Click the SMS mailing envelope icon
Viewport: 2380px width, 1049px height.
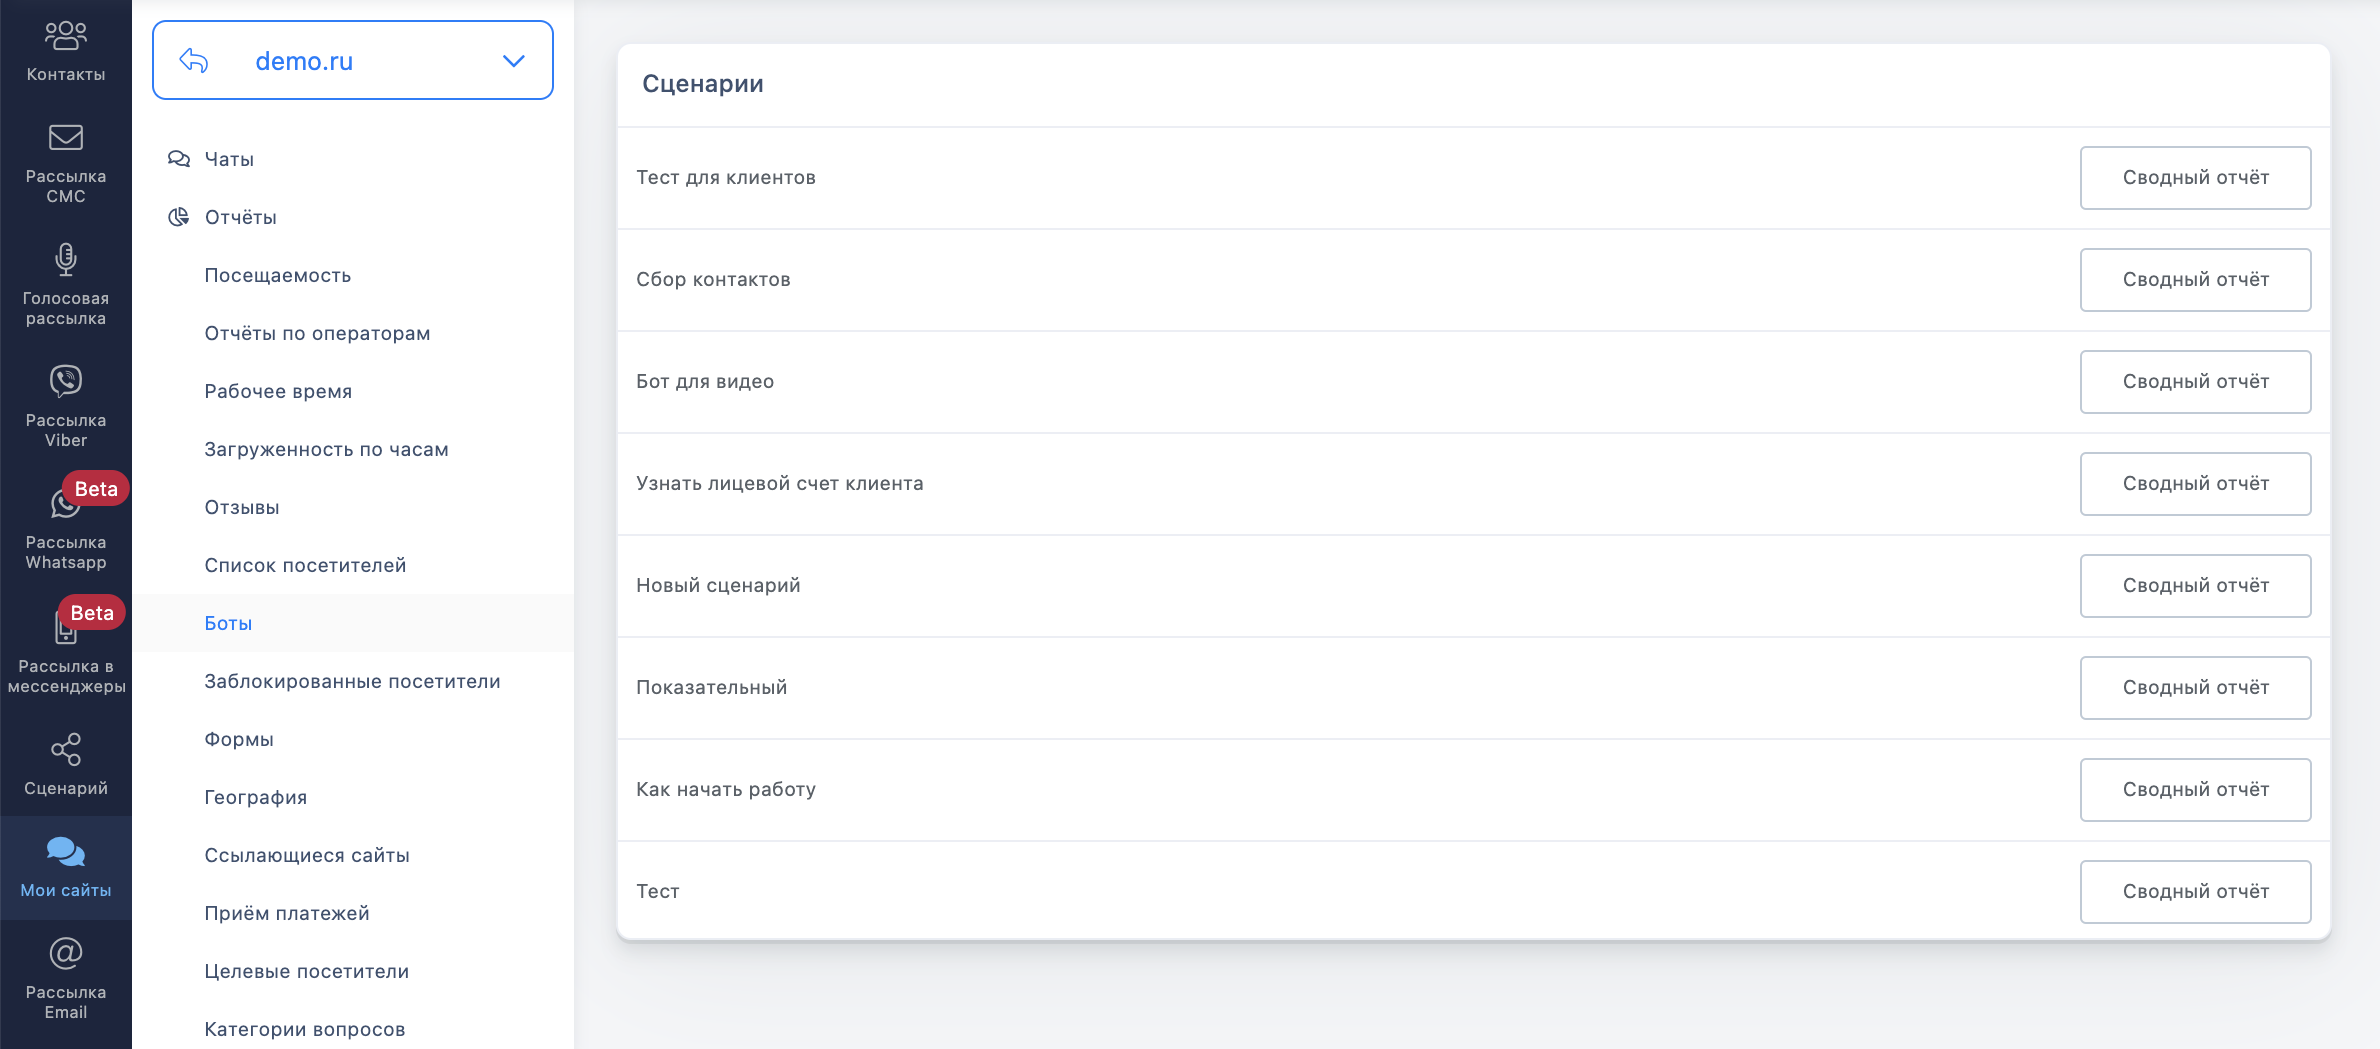coord(66,138)
